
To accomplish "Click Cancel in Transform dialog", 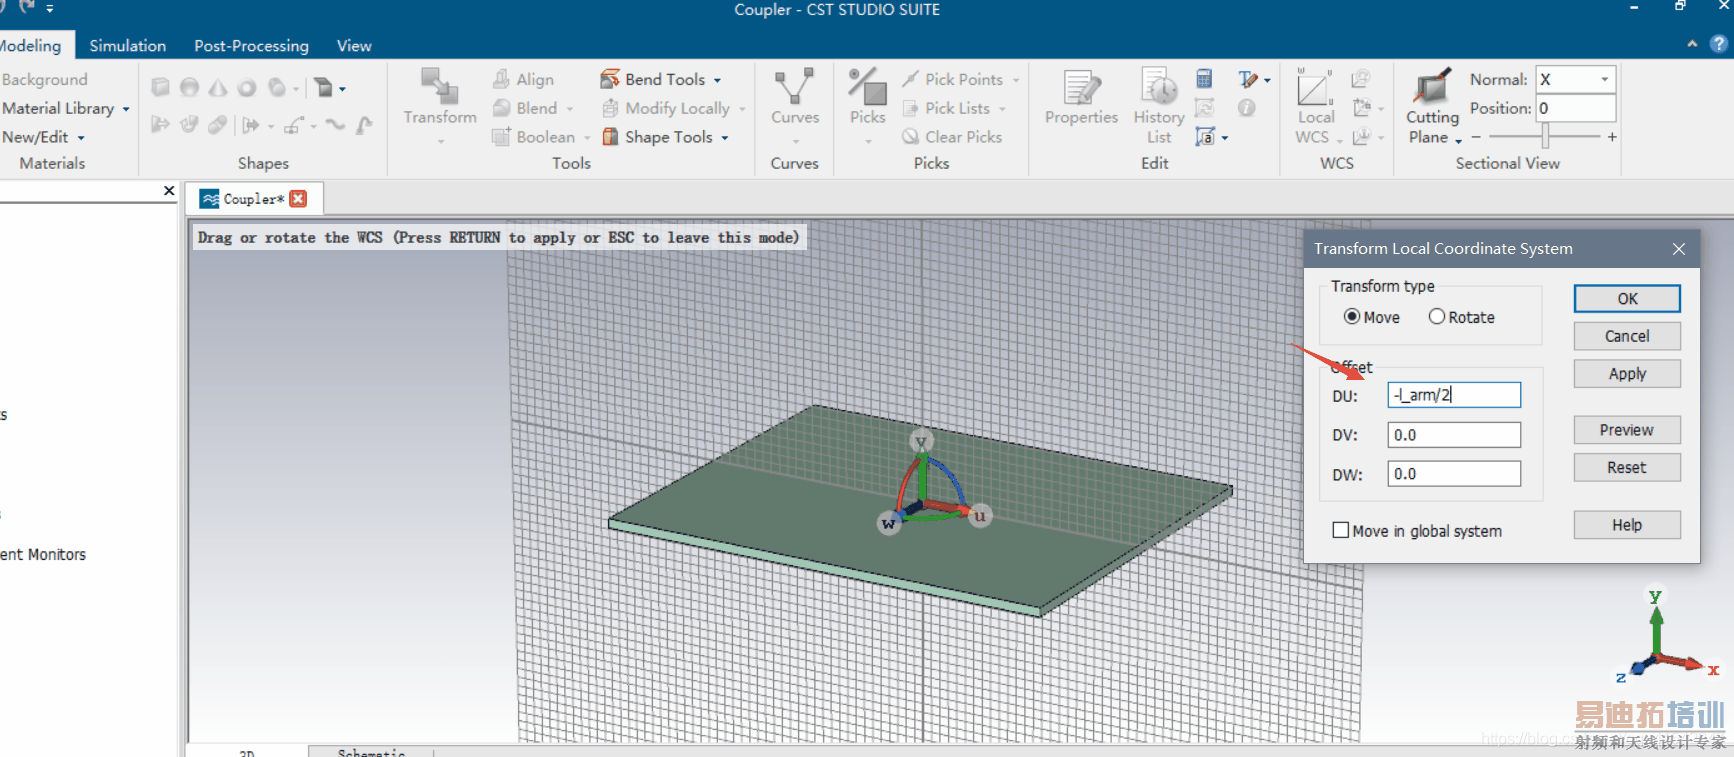I will point(1627,336).
